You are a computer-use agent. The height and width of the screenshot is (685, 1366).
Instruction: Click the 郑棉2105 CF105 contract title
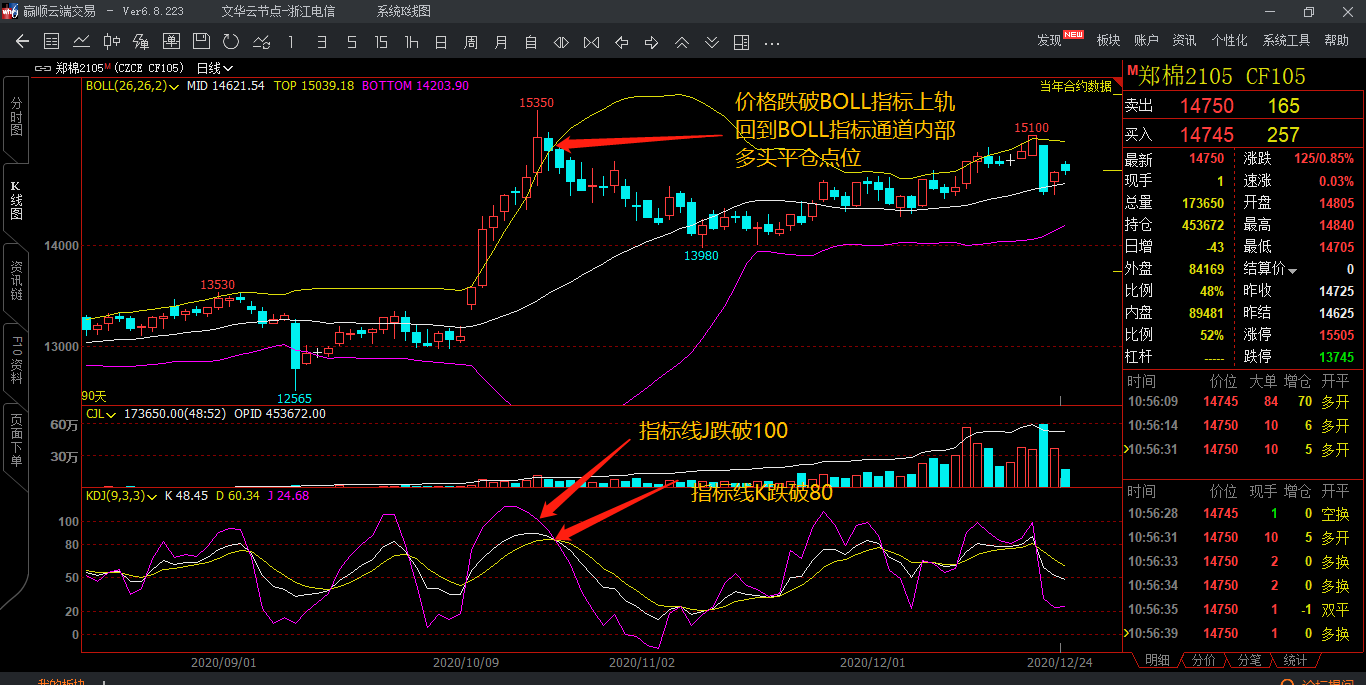[x=1222, y=76]
